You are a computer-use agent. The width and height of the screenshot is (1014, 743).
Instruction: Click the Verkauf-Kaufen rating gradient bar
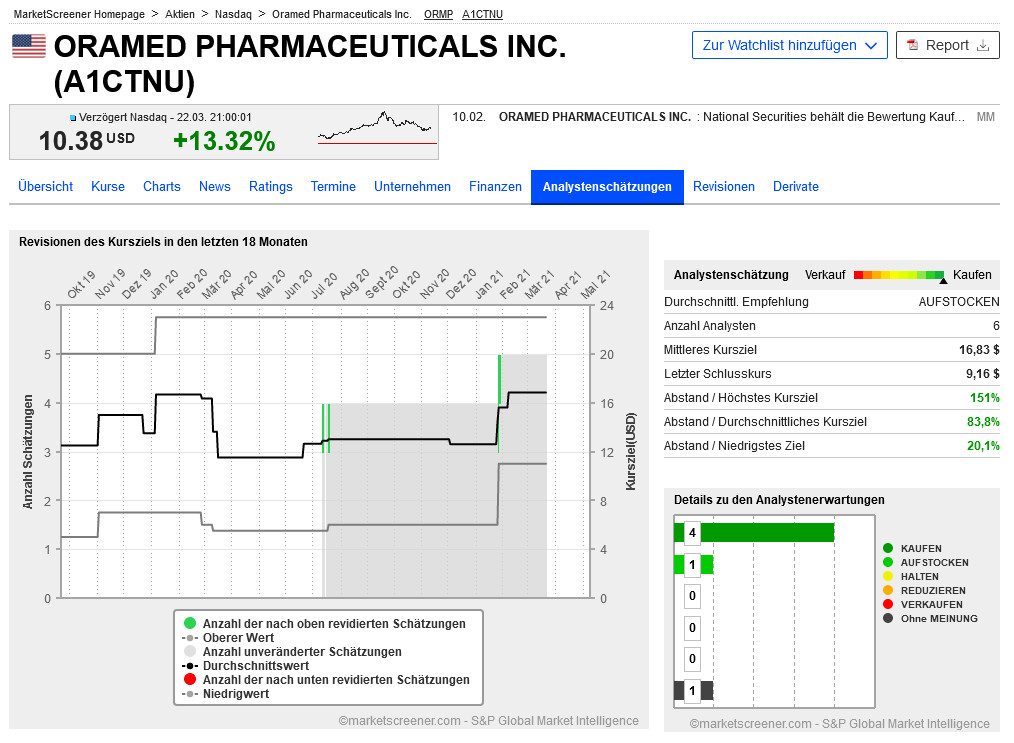pyautogui.click(x=898, y=275)
